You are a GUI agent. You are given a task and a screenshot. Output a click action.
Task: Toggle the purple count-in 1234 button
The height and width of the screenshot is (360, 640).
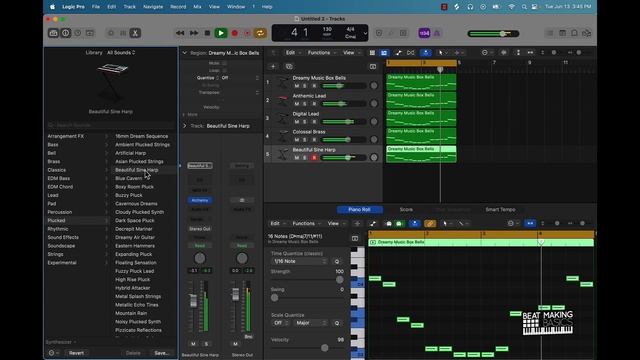[424, 33]
